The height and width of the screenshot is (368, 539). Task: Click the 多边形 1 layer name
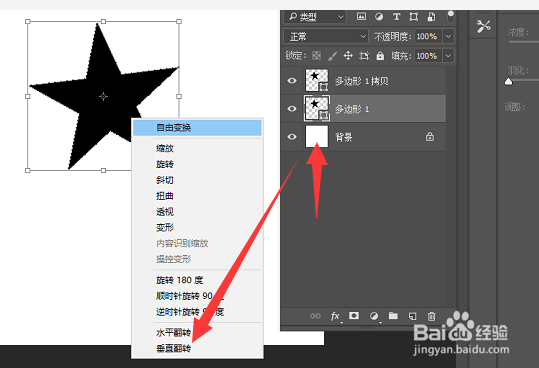click(352, 109)
